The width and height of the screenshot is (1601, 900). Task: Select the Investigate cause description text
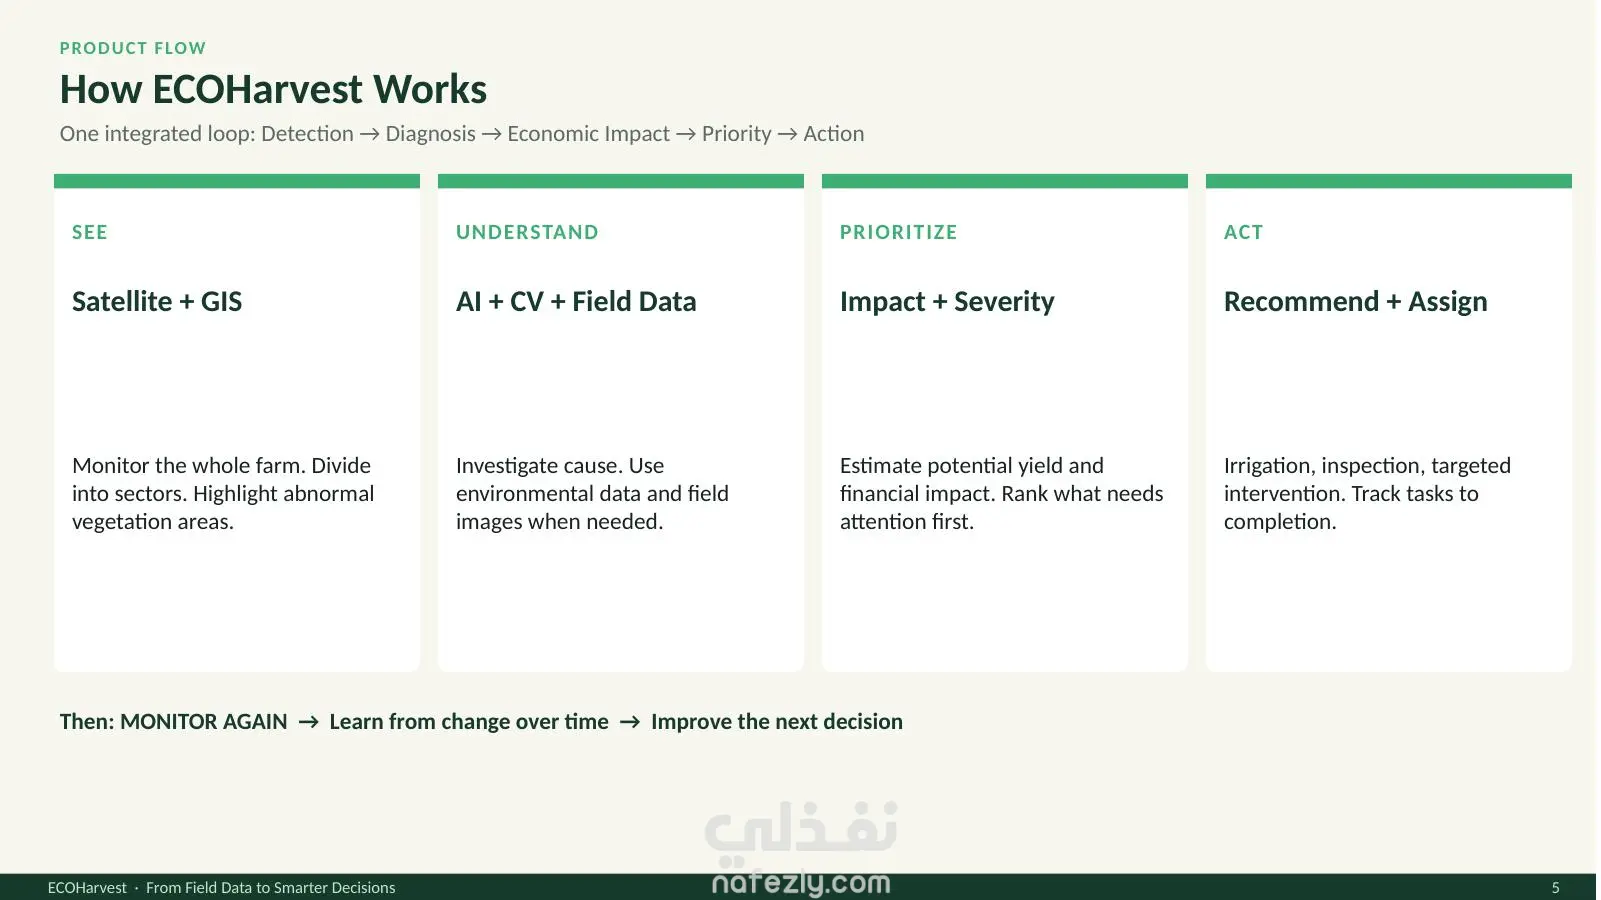(x=592, y=493)
